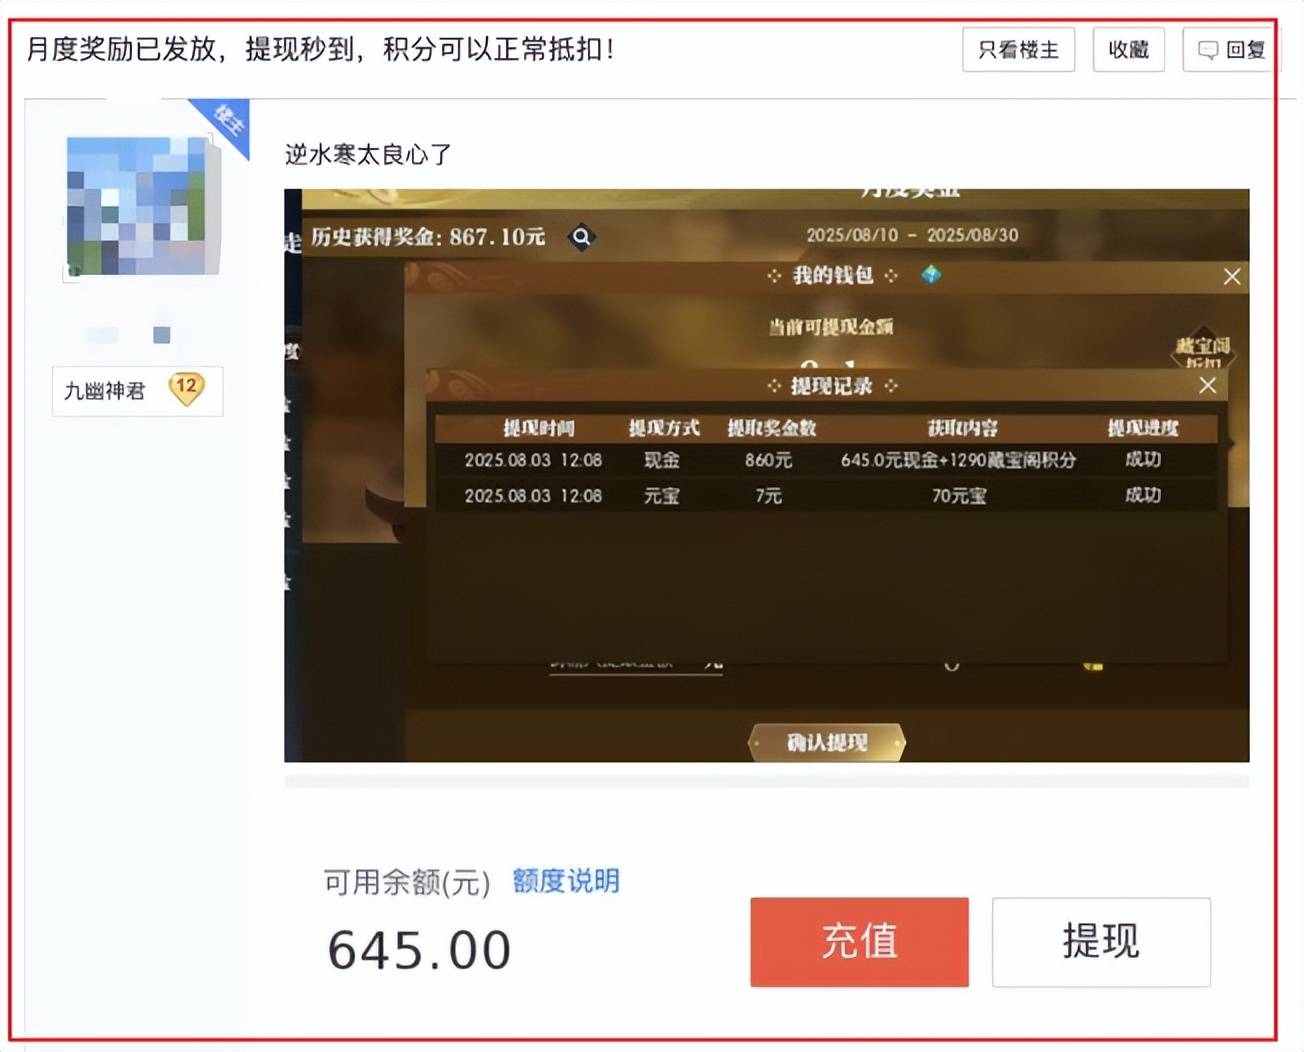The height and width of the screenshot is (1052, 1304).
Task: Click the 当前可提现金额 label
Action: 831,327
